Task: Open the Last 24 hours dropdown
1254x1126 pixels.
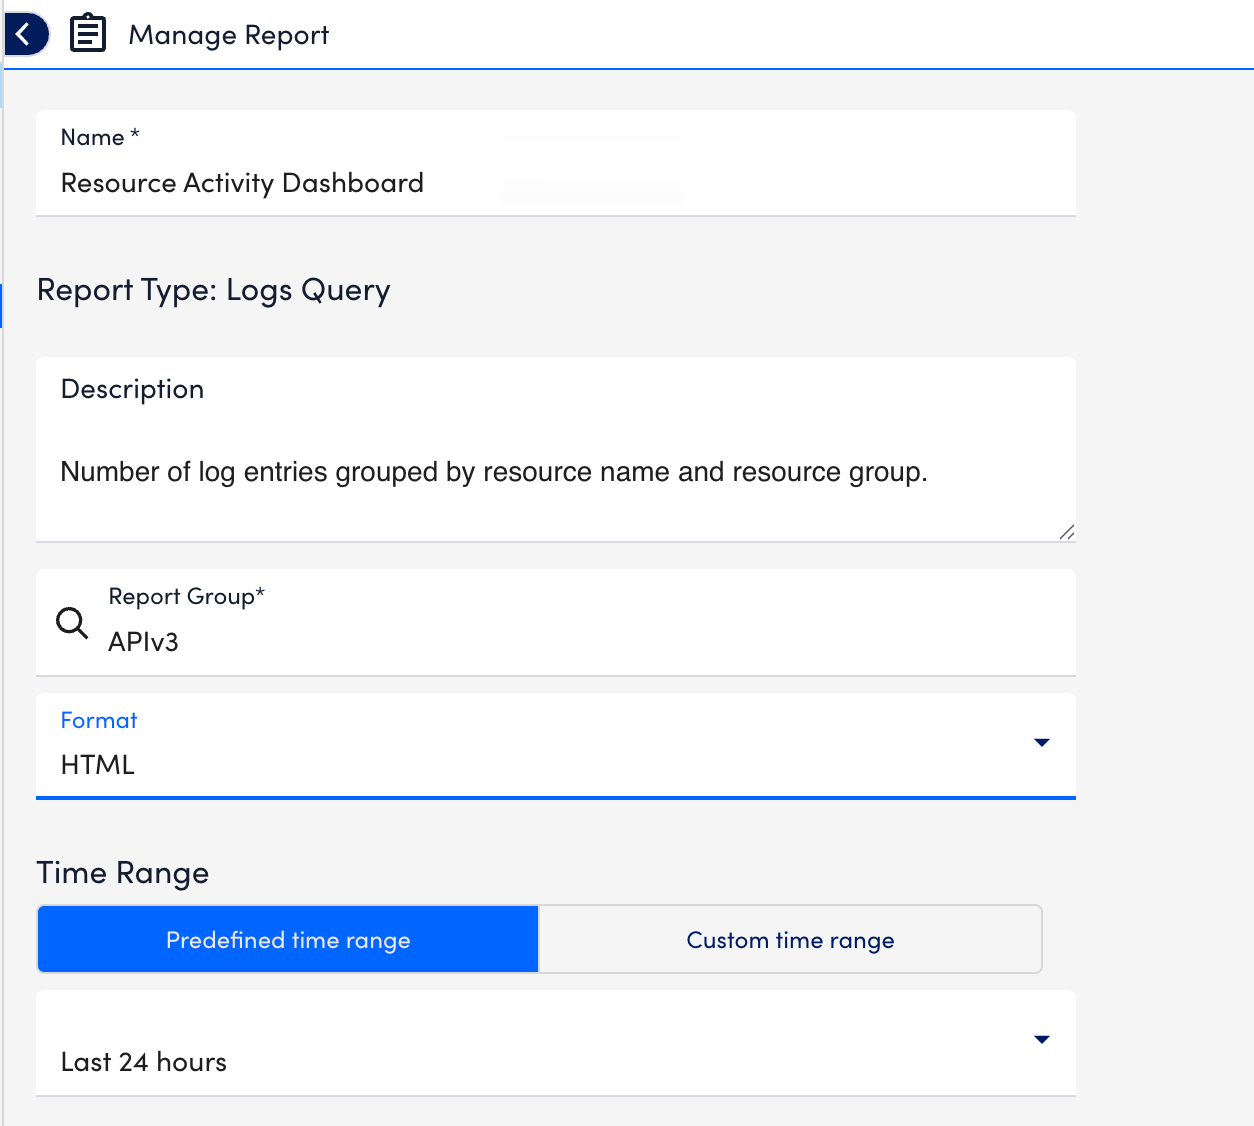Action: pyautogui.click(x=556, y=1043)
